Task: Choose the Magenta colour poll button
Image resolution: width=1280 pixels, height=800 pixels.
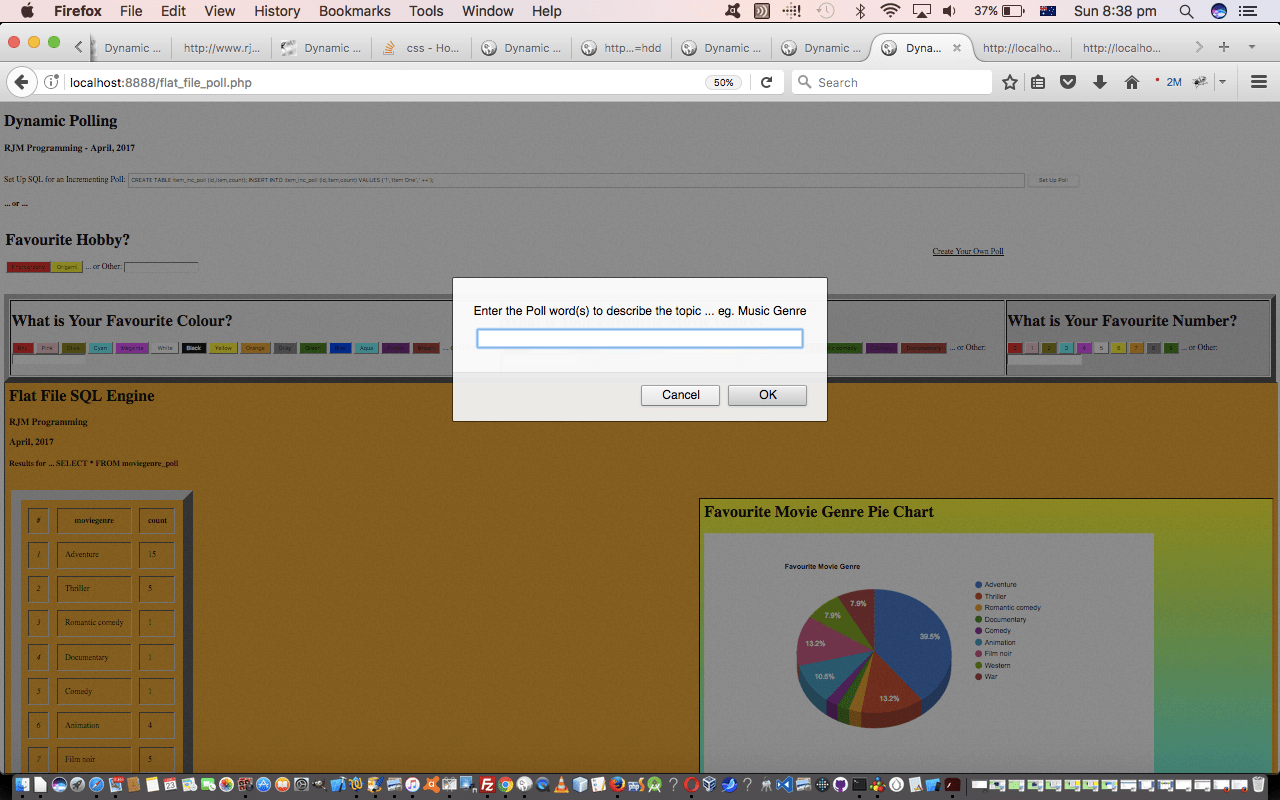Action: (x=131, y=348)
